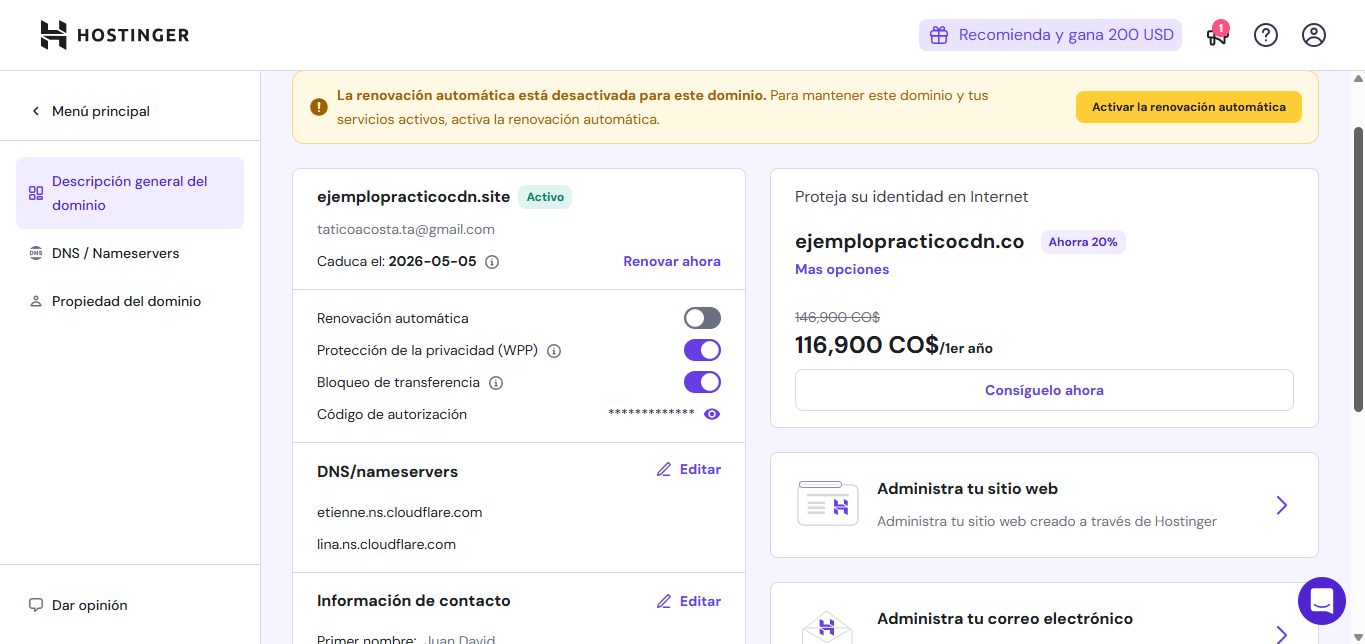Select Descripción general del dominio menu
The image size is (1365, 644).
click(x=130, y=193)
